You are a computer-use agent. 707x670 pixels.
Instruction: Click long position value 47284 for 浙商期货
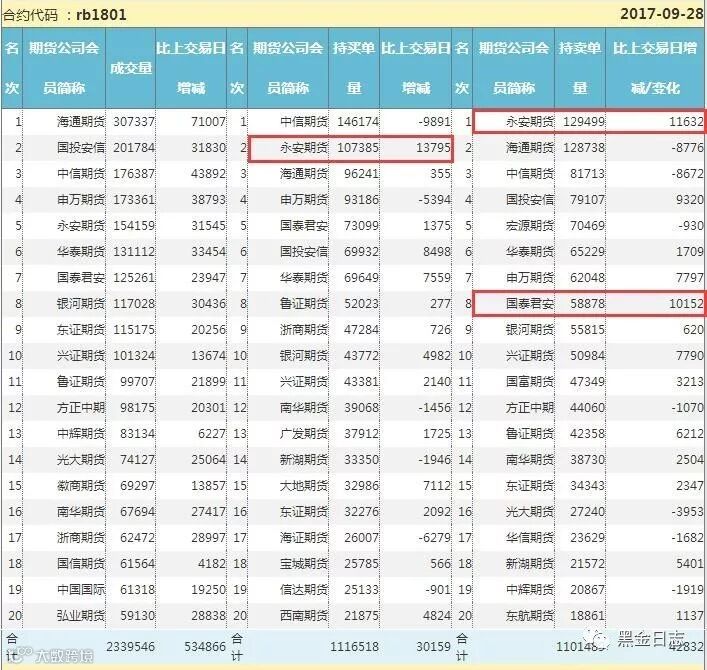(362, 330)
